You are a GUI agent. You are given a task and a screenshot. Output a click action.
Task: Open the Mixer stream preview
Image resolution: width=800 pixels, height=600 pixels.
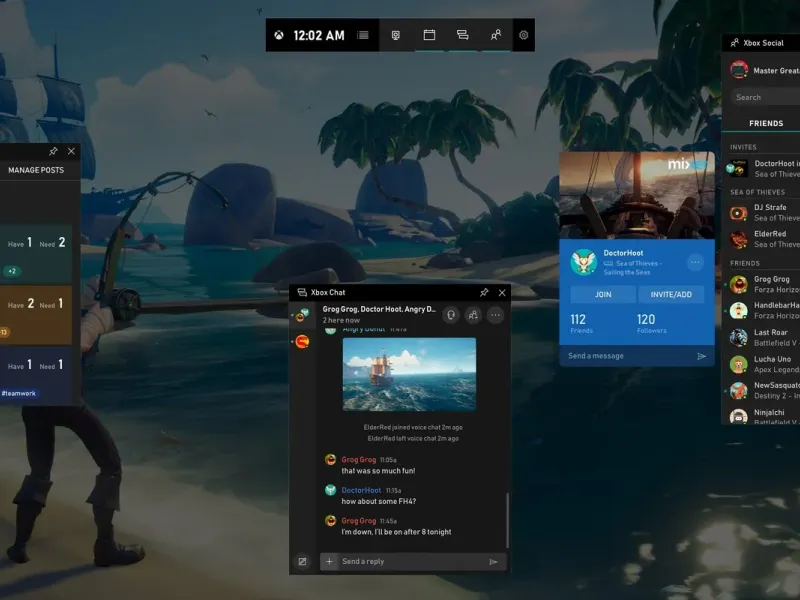pyautogui.click(x=637, y=195)
